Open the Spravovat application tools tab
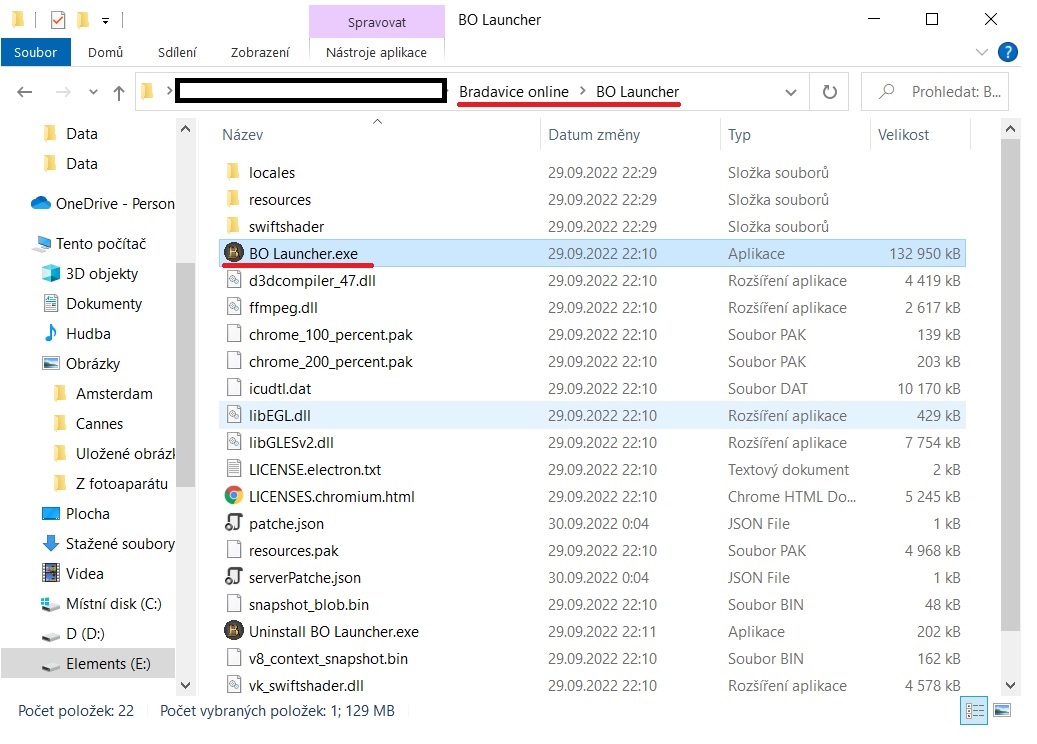Screen dimensions: 1037x744 (376, 20)
